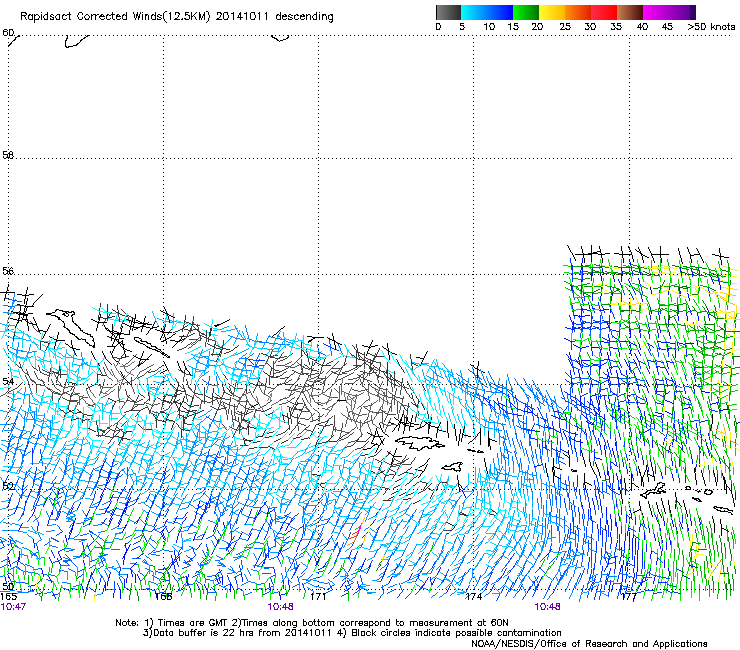Click the '10:48' time label beside longitude 171
The height and width of the screenshot is (650, 740).
click(x=280, y=607)
